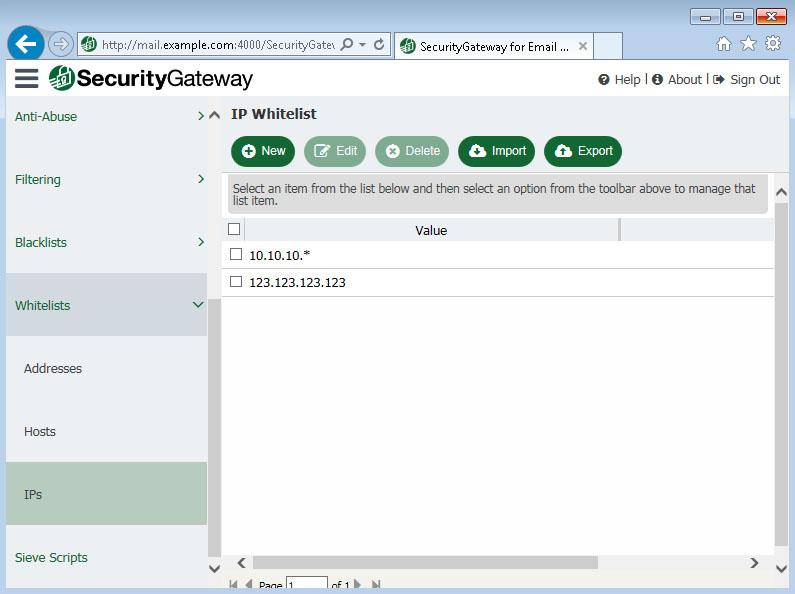Open the About link

coord(676,80)
